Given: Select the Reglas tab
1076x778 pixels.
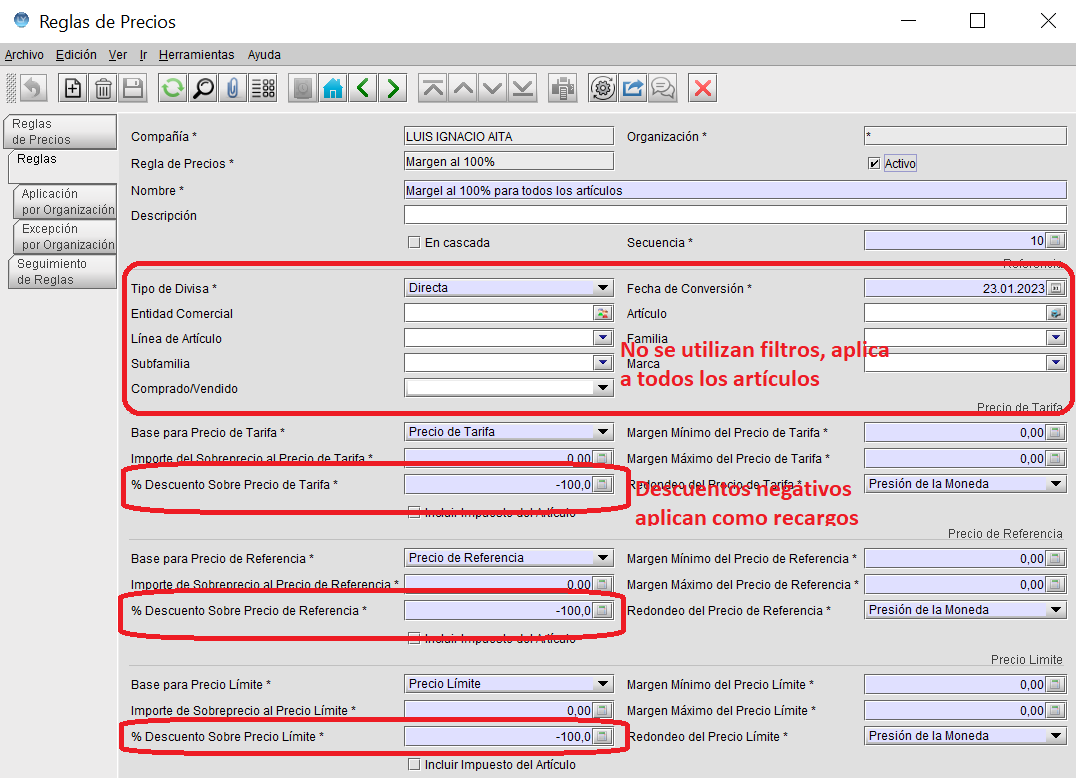Looking at the screenshot, I should point(62,166).
